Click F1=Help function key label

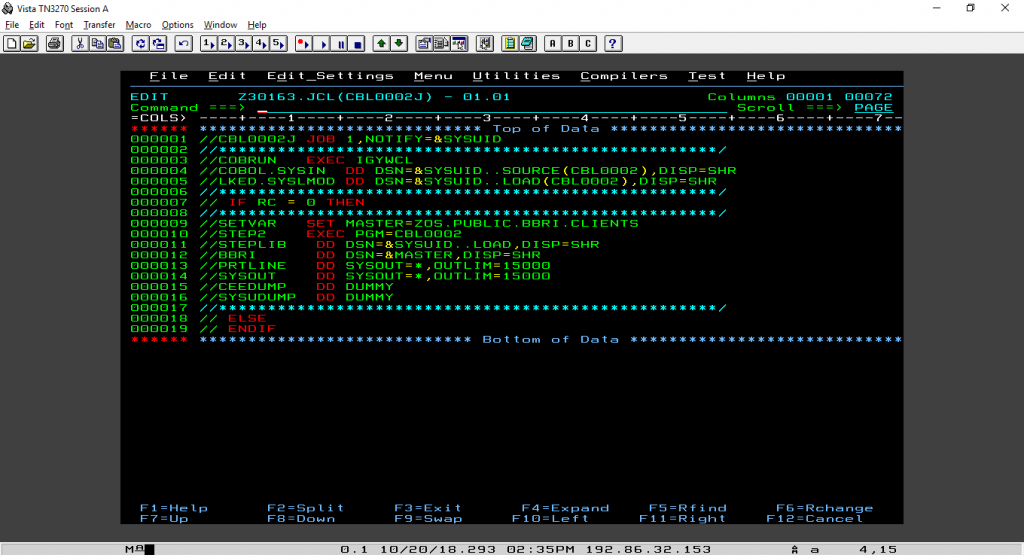[x=174, y=508]
